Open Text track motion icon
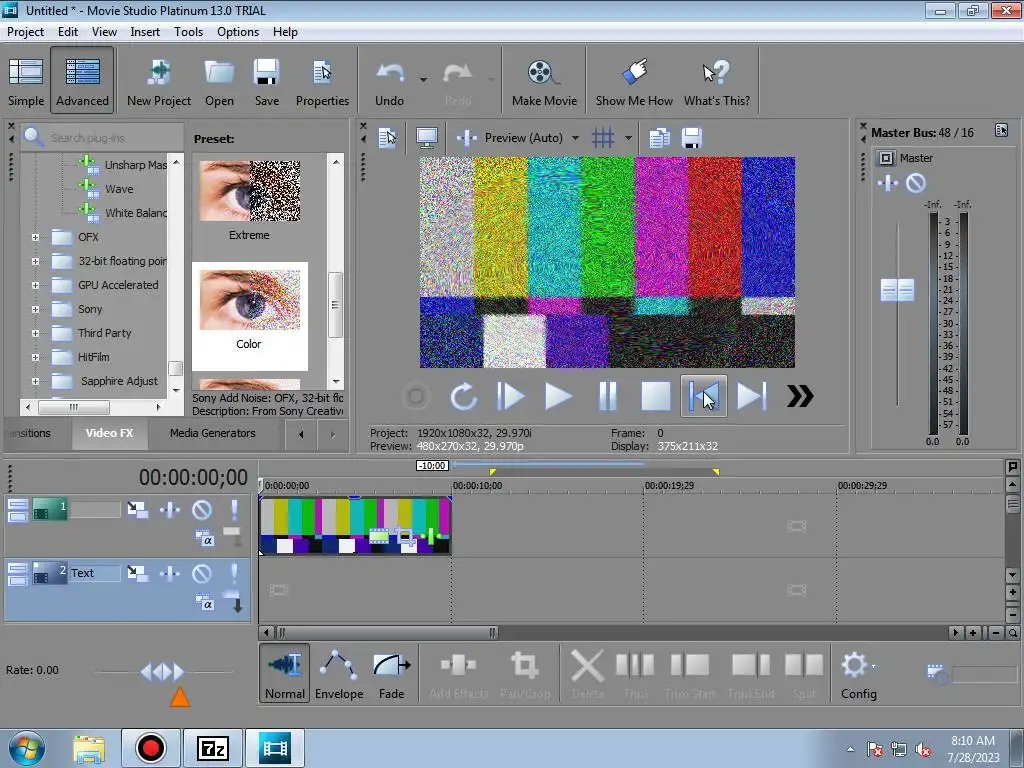1024x768 pixels. pos(137,573)
